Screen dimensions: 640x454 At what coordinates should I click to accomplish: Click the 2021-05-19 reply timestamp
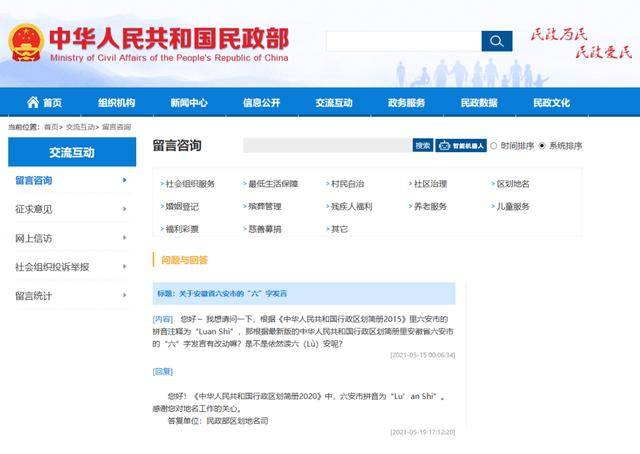pos(422,432)
